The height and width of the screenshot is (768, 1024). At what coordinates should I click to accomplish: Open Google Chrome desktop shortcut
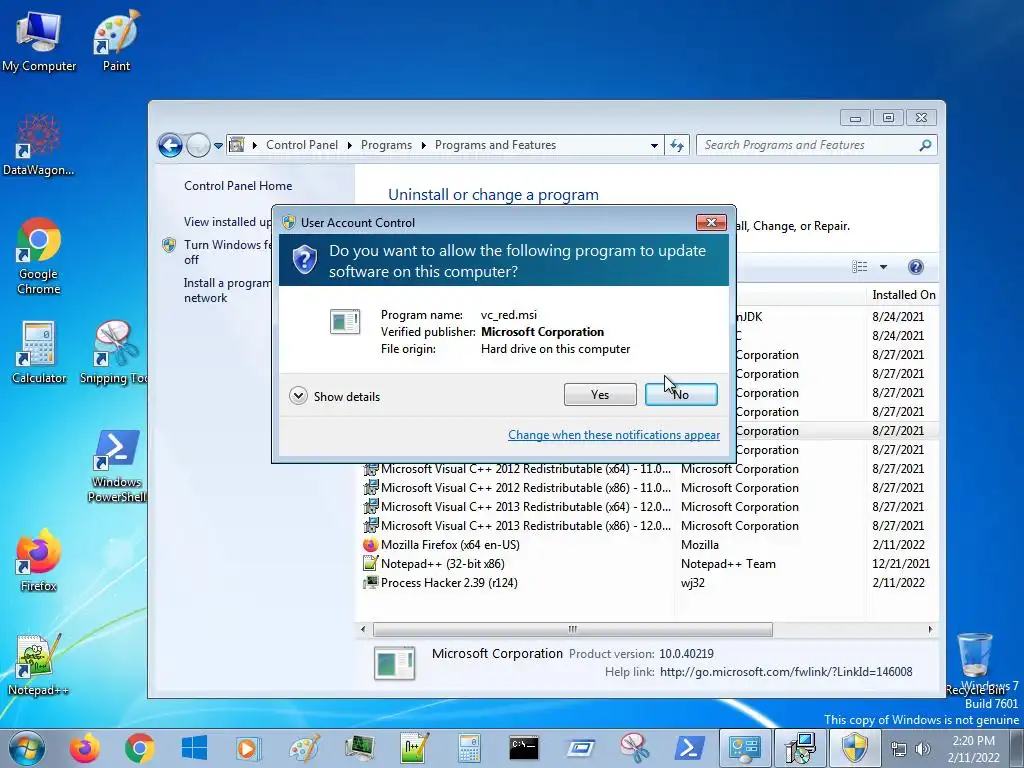(x=38, y=256)
